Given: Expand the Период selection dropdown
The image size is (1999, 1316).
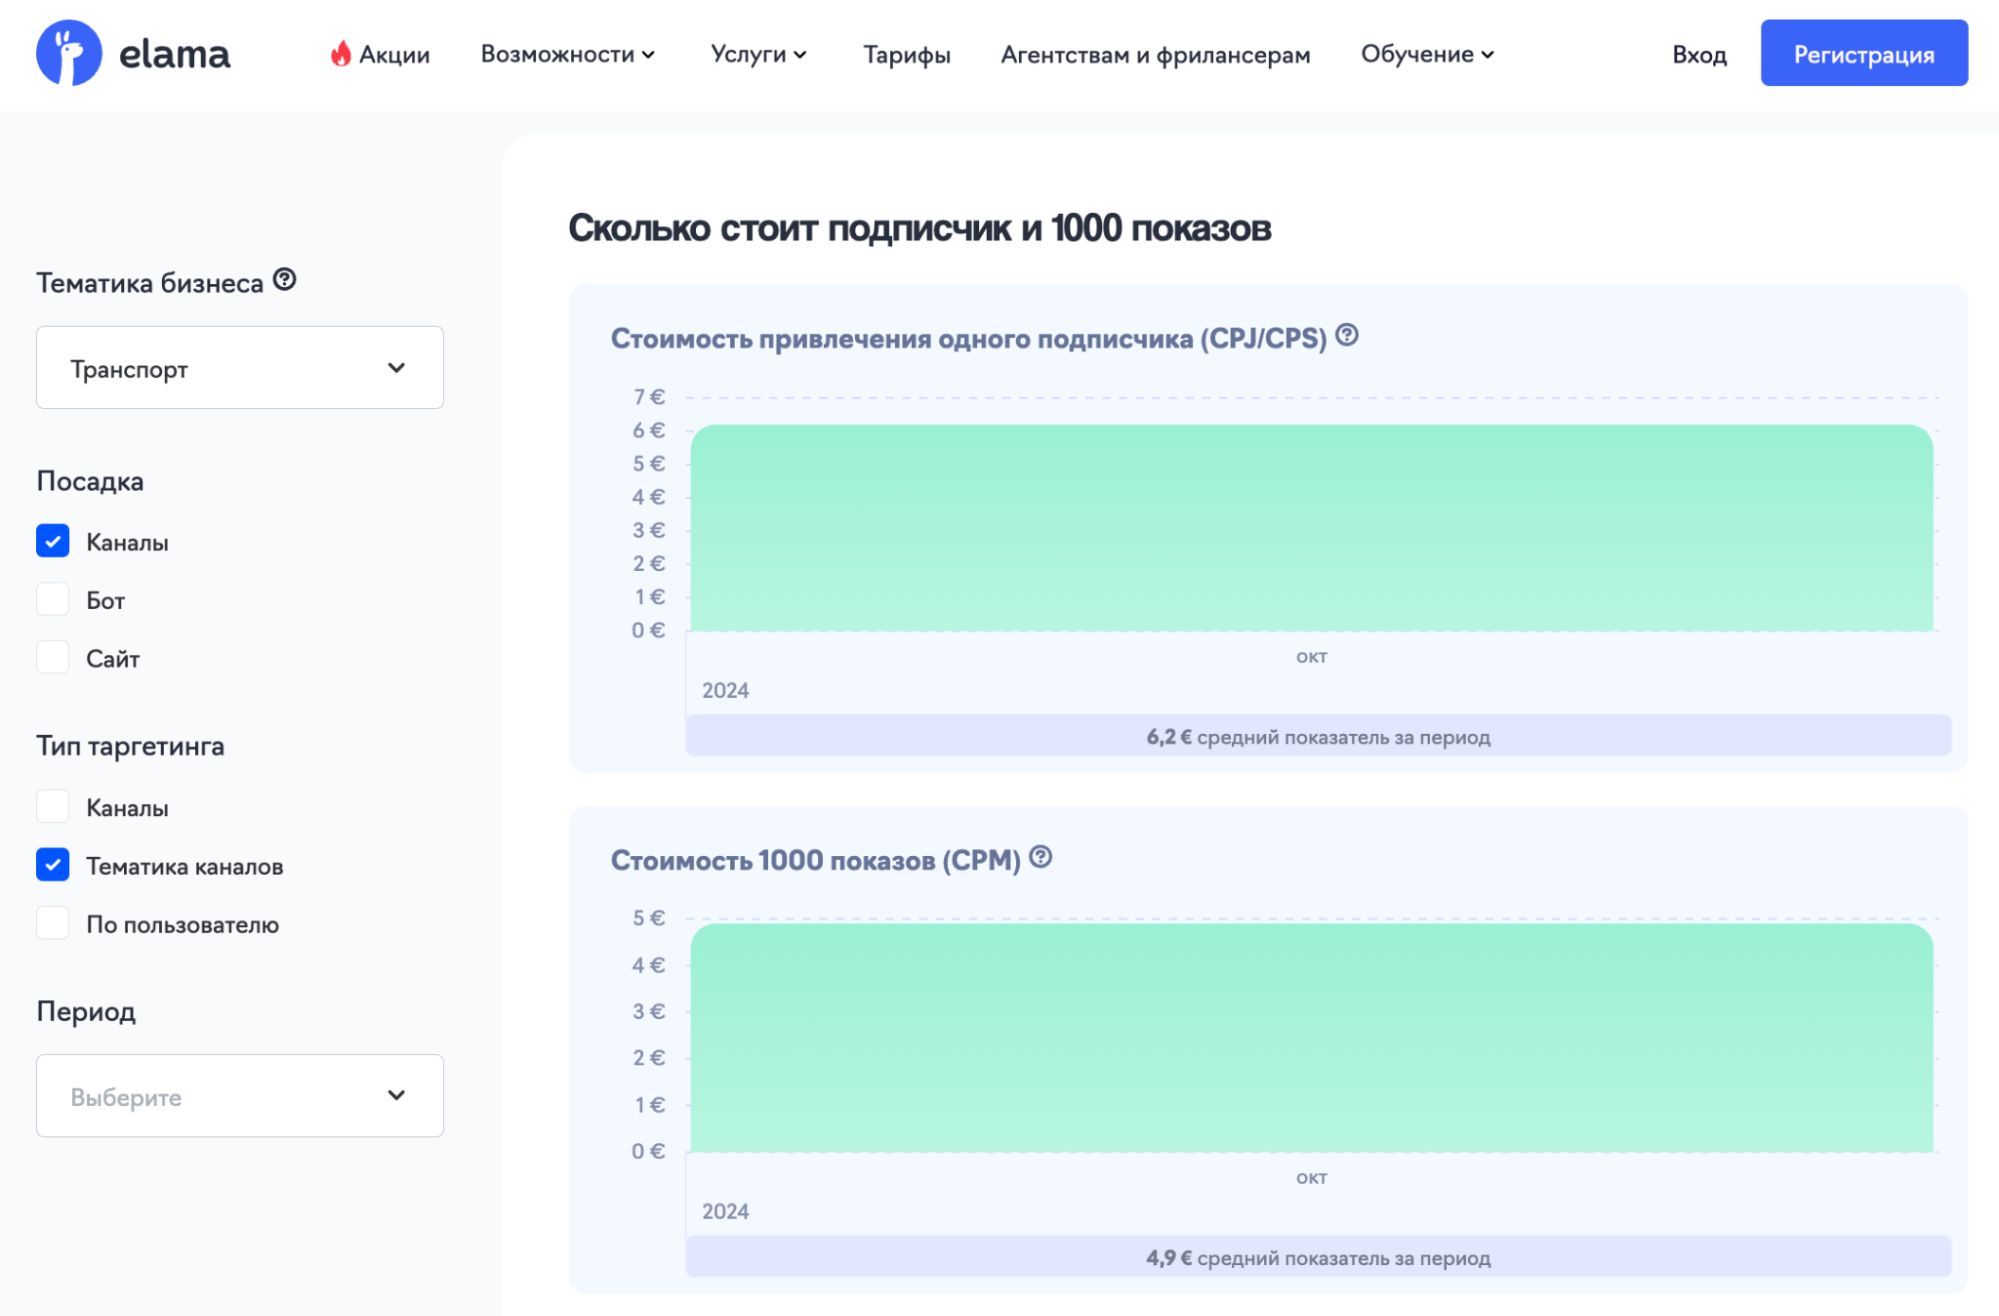Looking at the screenshot, I should (x=239, y=1099).
